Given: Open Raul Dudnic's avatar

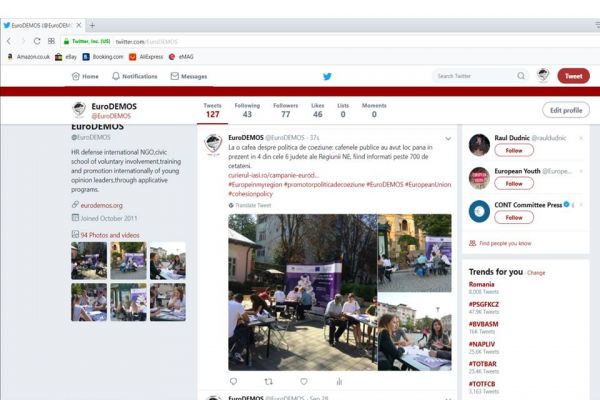Looking at the screenshot, I should click(x=479, y=145).
